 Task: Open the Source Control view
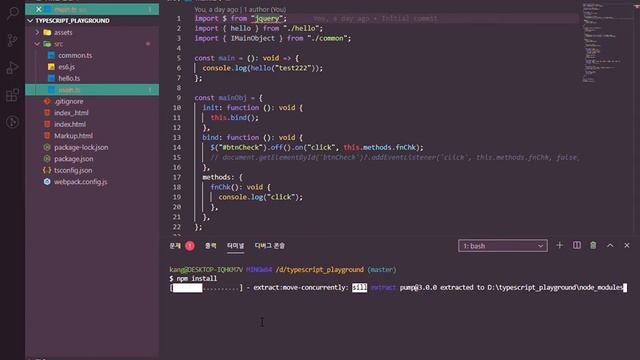coord(13,40)
